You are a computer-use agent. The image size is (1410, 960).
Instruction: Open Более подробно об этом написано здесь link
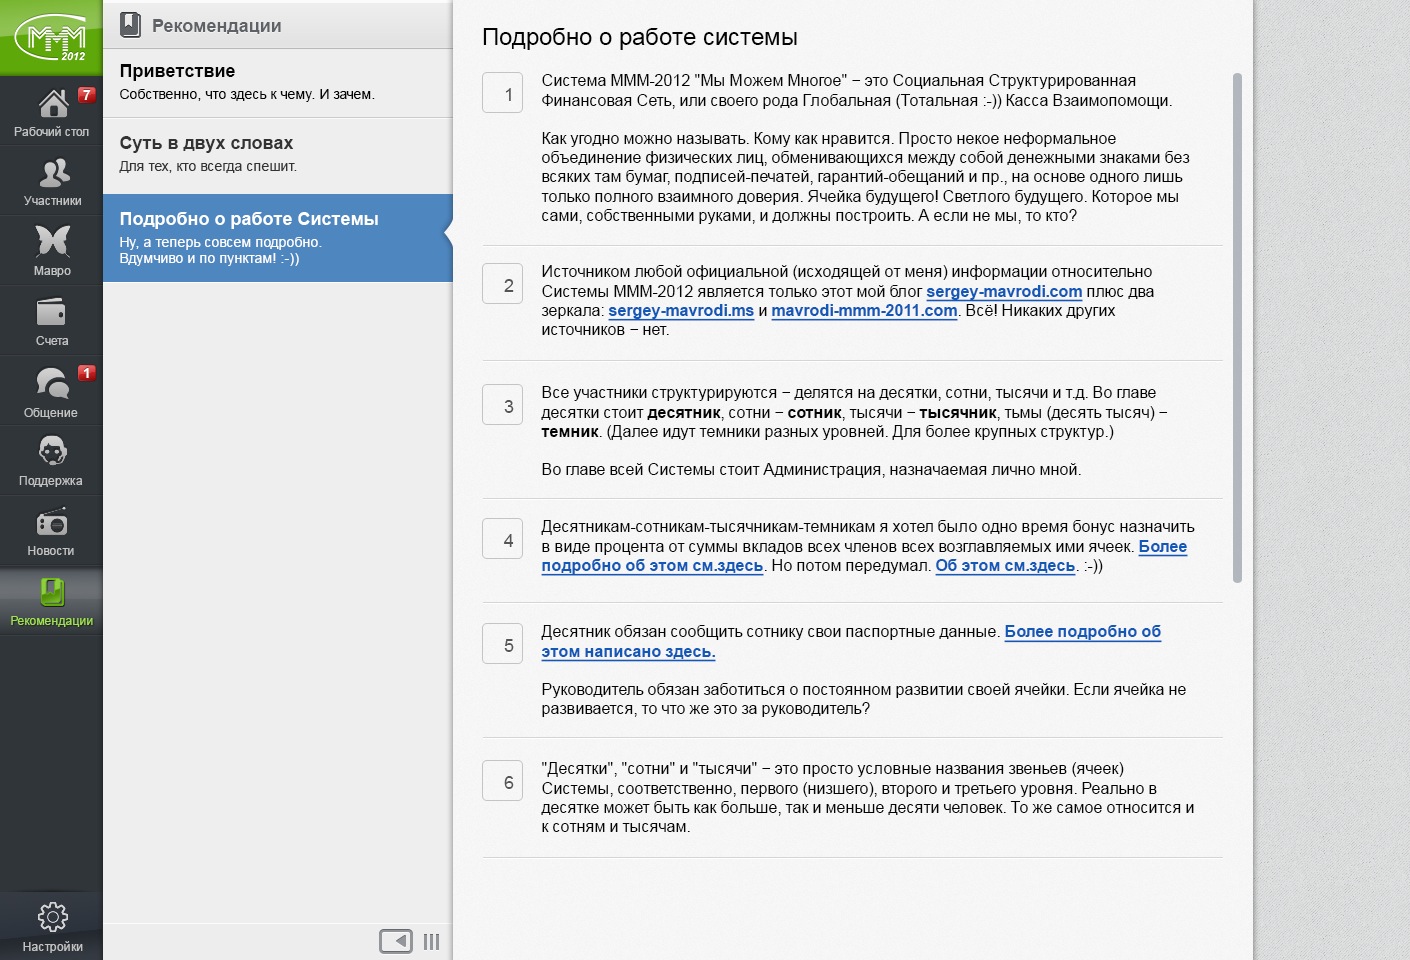click(851, 641)
